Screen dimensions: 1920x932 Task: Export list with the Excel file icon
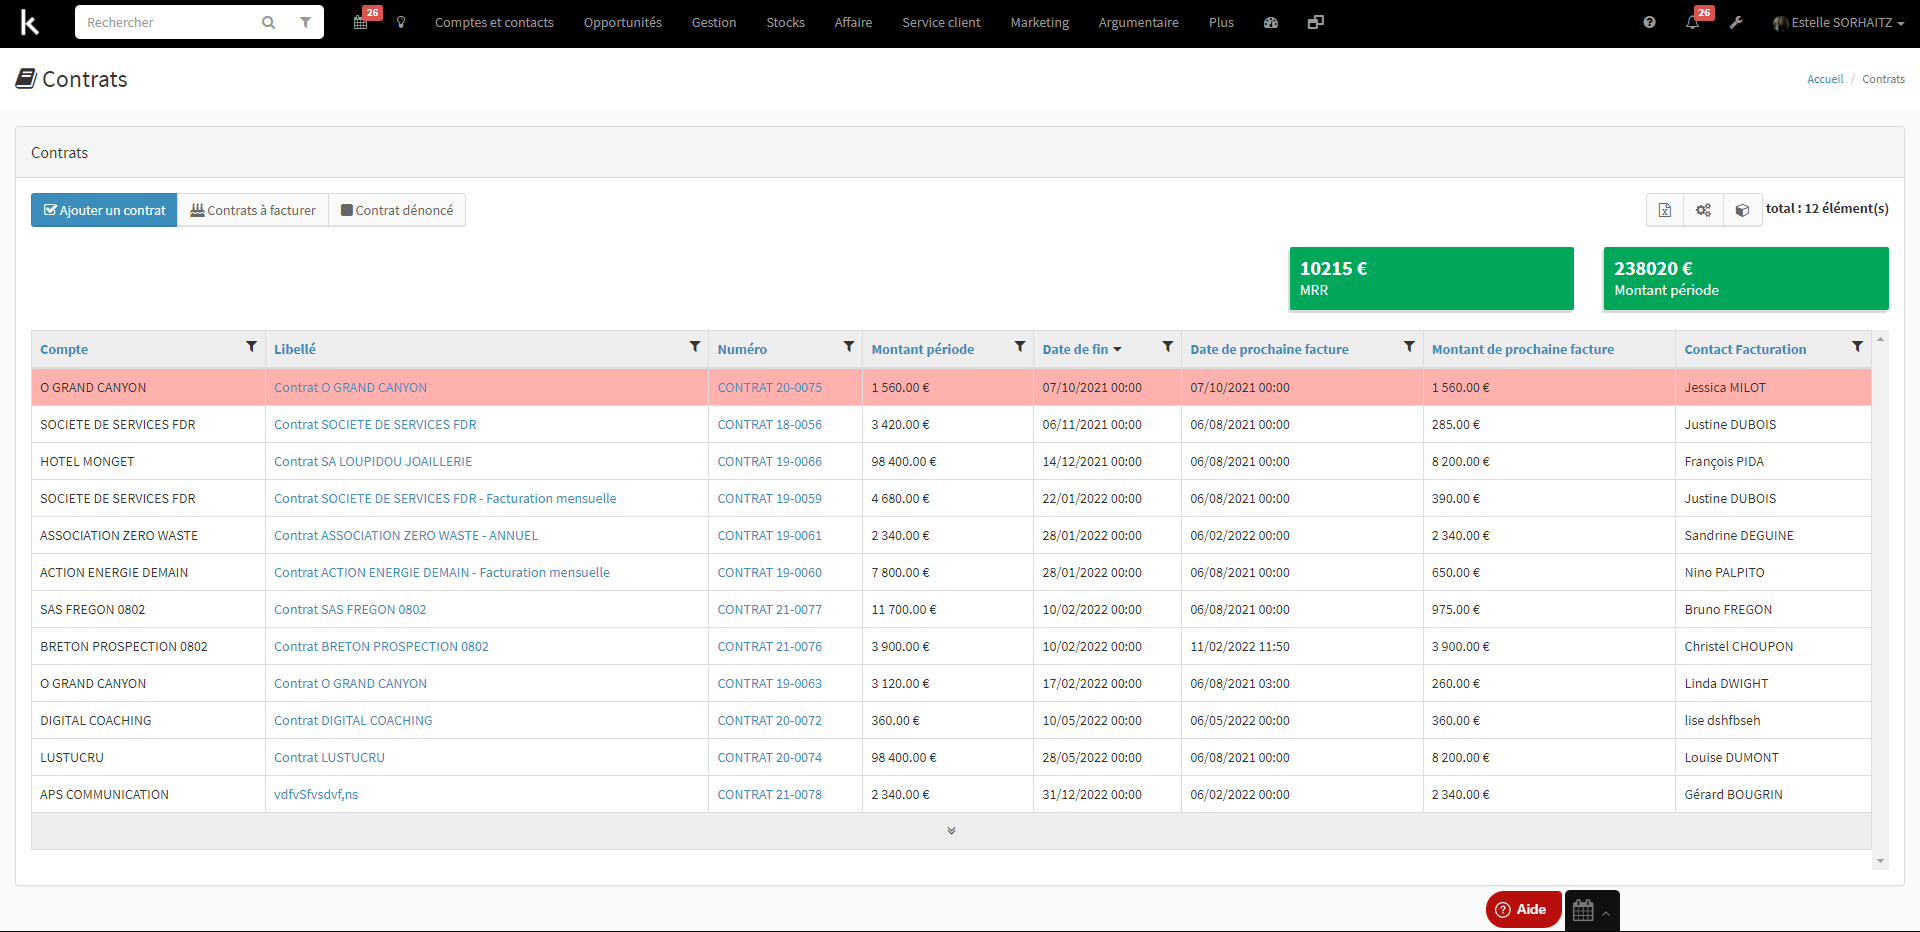(1665, 210)
